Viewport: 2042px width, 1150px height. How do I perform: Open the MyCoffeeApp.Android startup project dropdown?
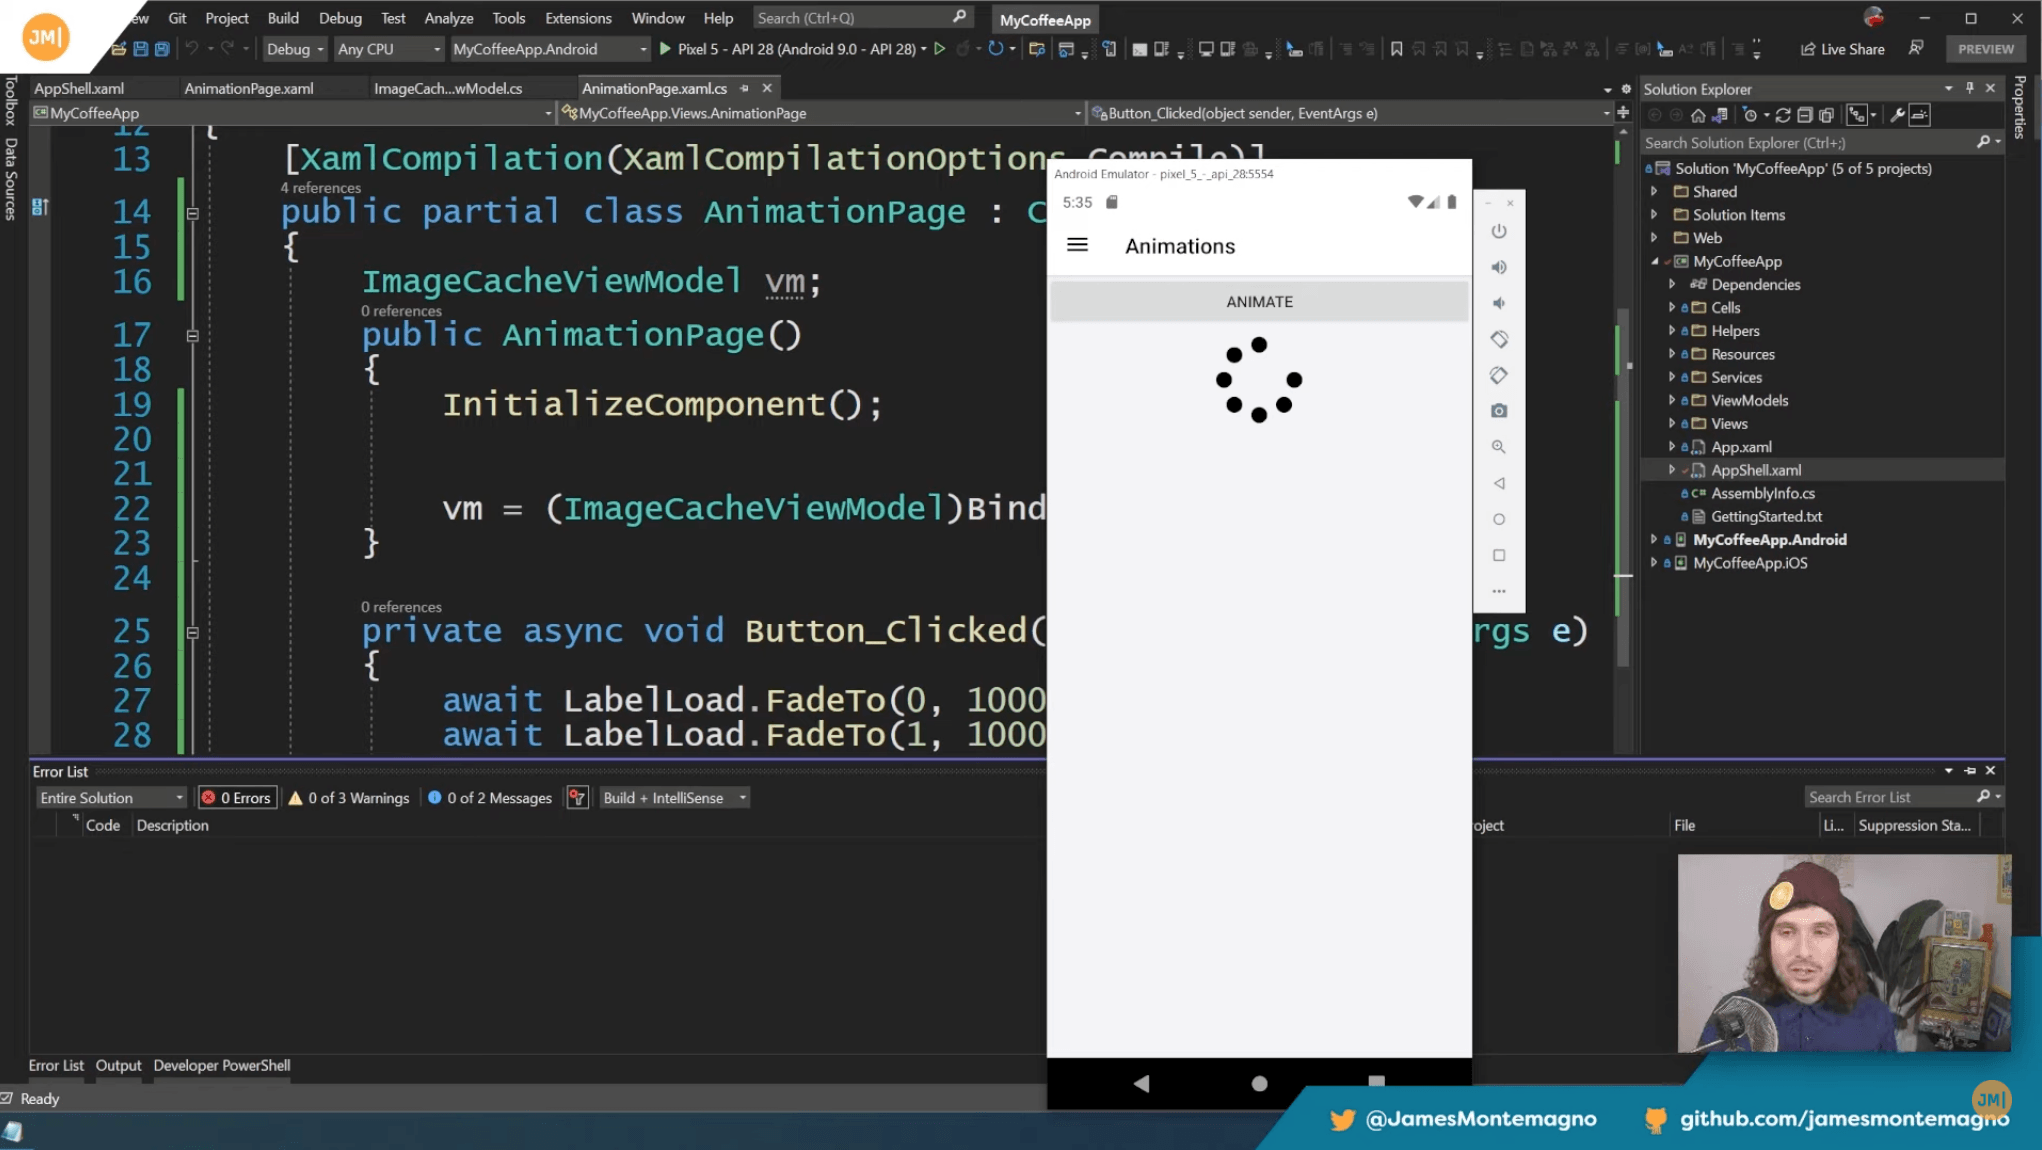point(549,49)
